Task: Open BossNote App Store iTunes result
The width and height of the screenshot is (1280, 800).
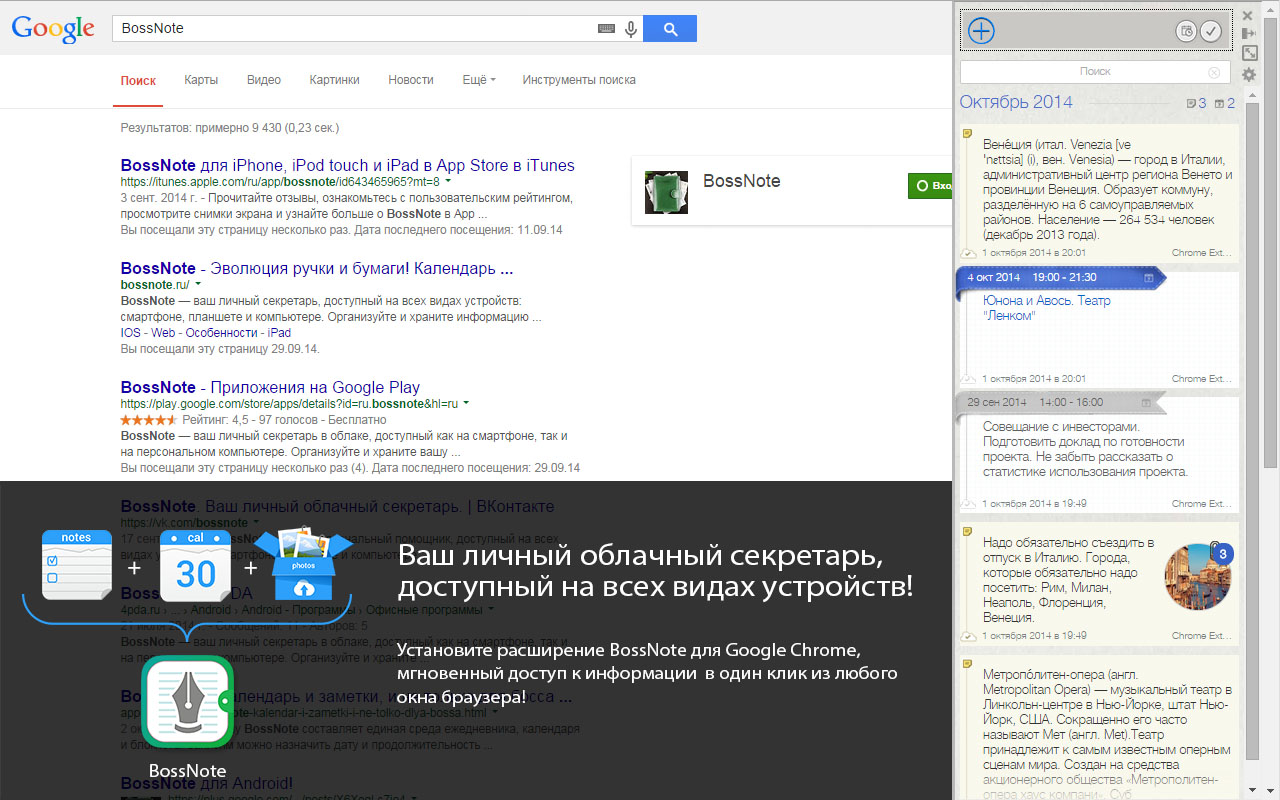Action: pos(348,166)
